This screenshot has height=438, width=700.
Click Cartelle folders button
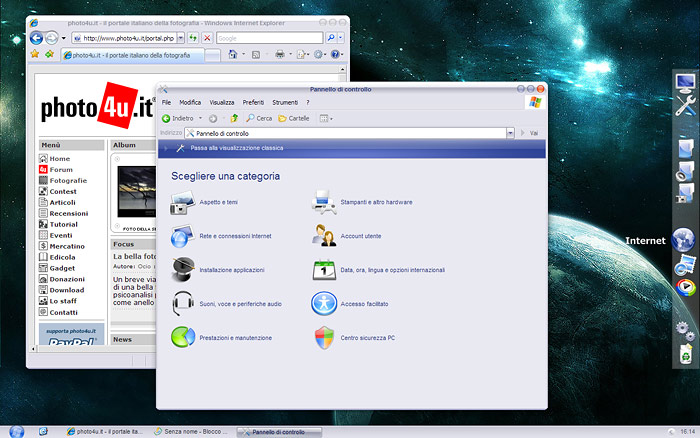294,118
